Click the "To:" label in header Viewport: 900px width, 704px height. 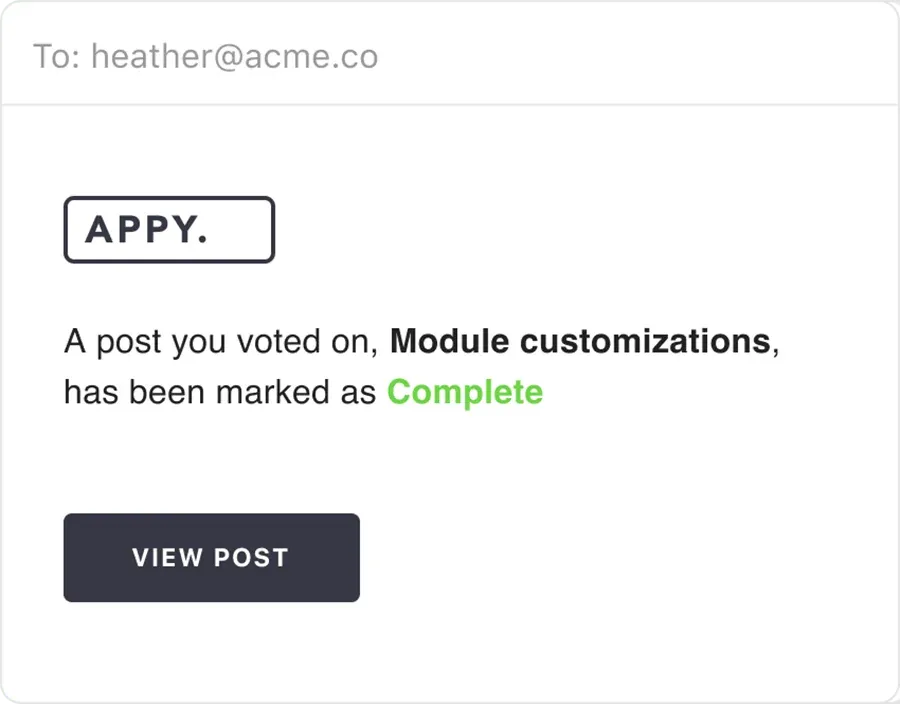[56, 56]
